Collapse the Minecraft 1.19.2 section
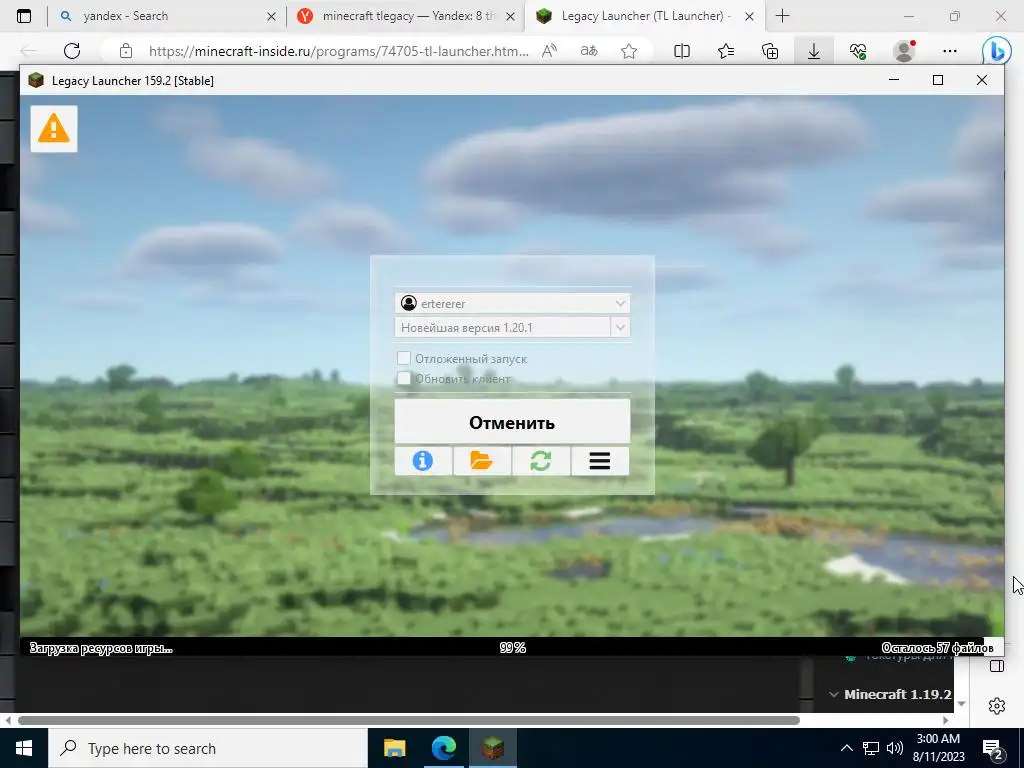Image resolution: width=1024 pixels, height=768 pixels. (x=833, y=694)
